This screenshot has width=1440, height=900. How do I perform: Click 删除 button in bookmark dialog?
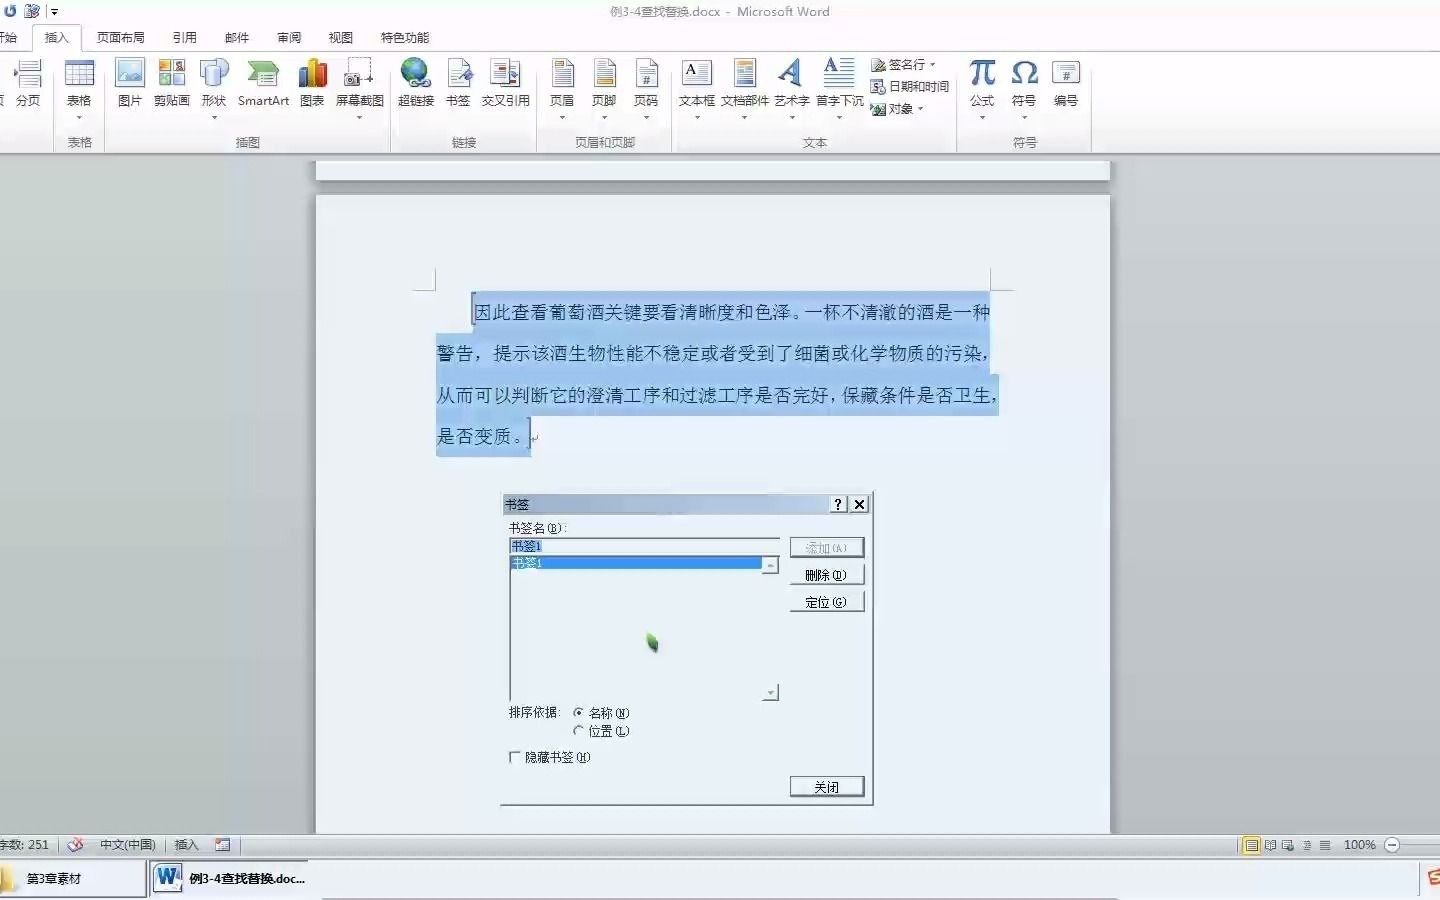click(x=826, y=575)
